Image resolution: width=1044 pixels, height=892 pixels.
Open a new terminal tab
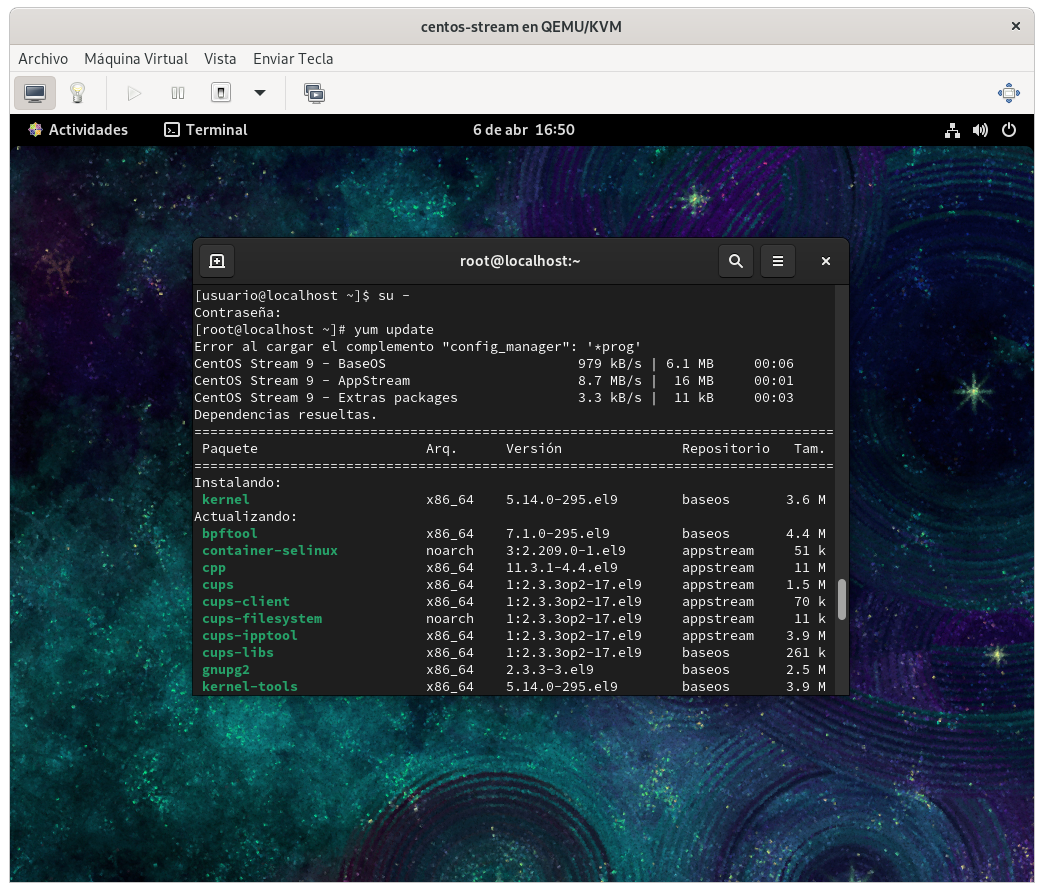pyautogui.click(x=217, y=261)
